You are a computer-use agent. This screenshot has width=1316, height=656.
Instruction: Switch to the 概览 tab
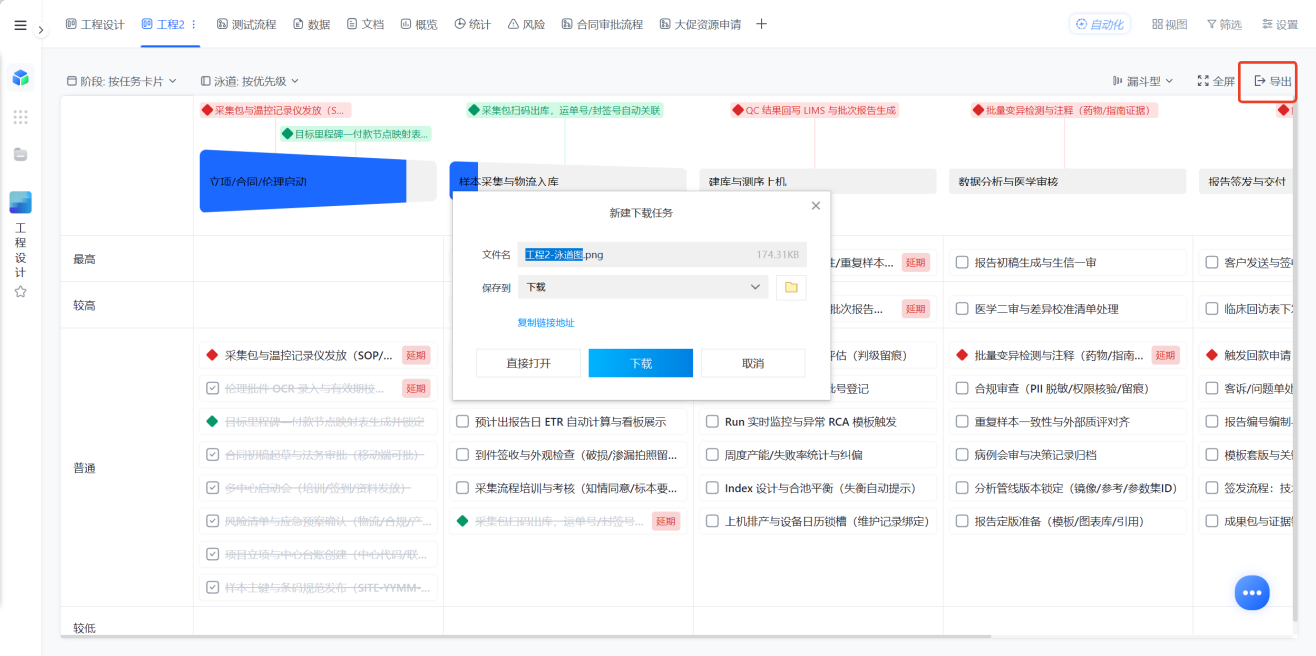(418, 24)
